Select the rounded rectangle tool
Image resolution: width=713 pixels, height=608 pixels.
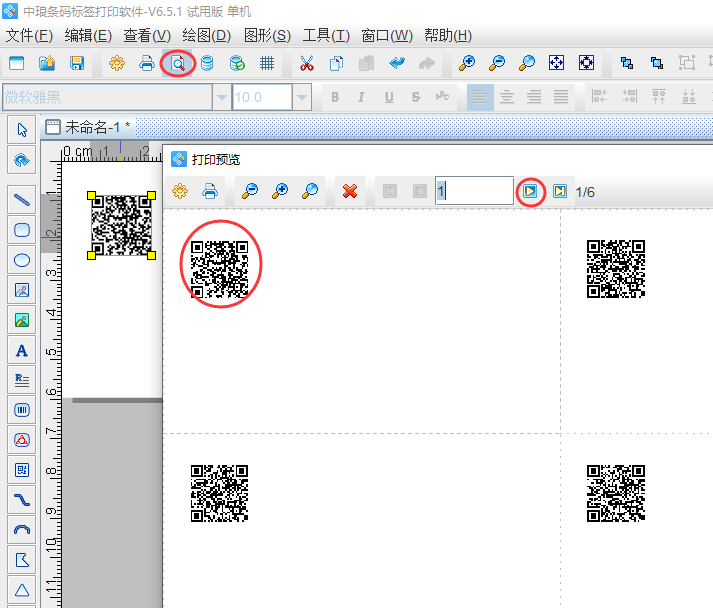click(22, 230)
